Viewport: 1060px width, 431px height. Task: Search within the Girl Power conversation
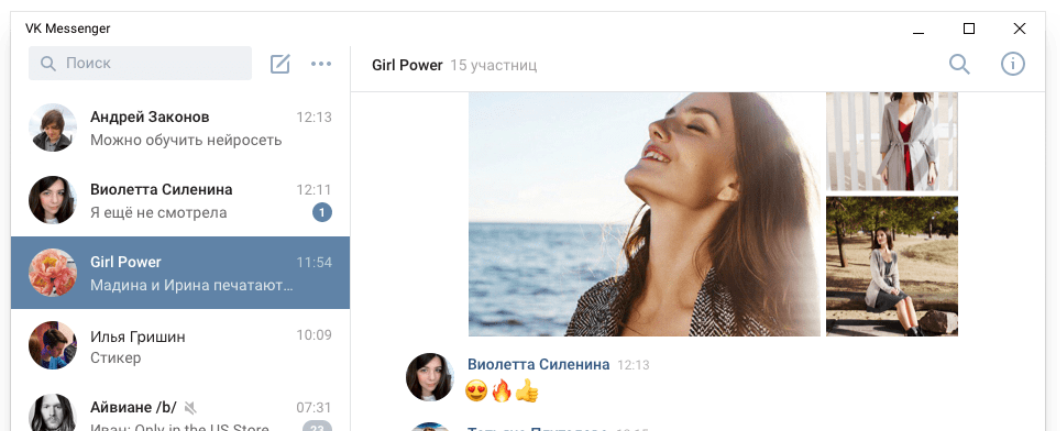point(959,64)
